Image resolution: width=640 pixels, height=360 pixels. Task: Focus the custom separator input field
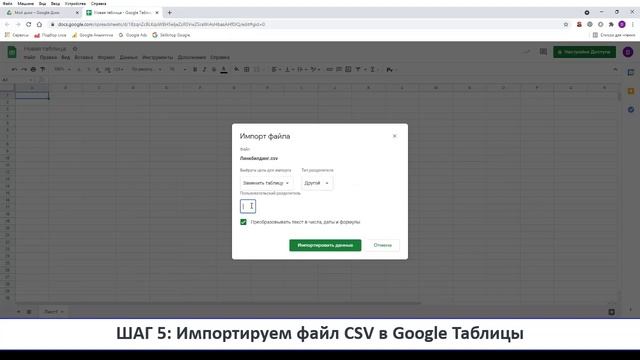248,206
